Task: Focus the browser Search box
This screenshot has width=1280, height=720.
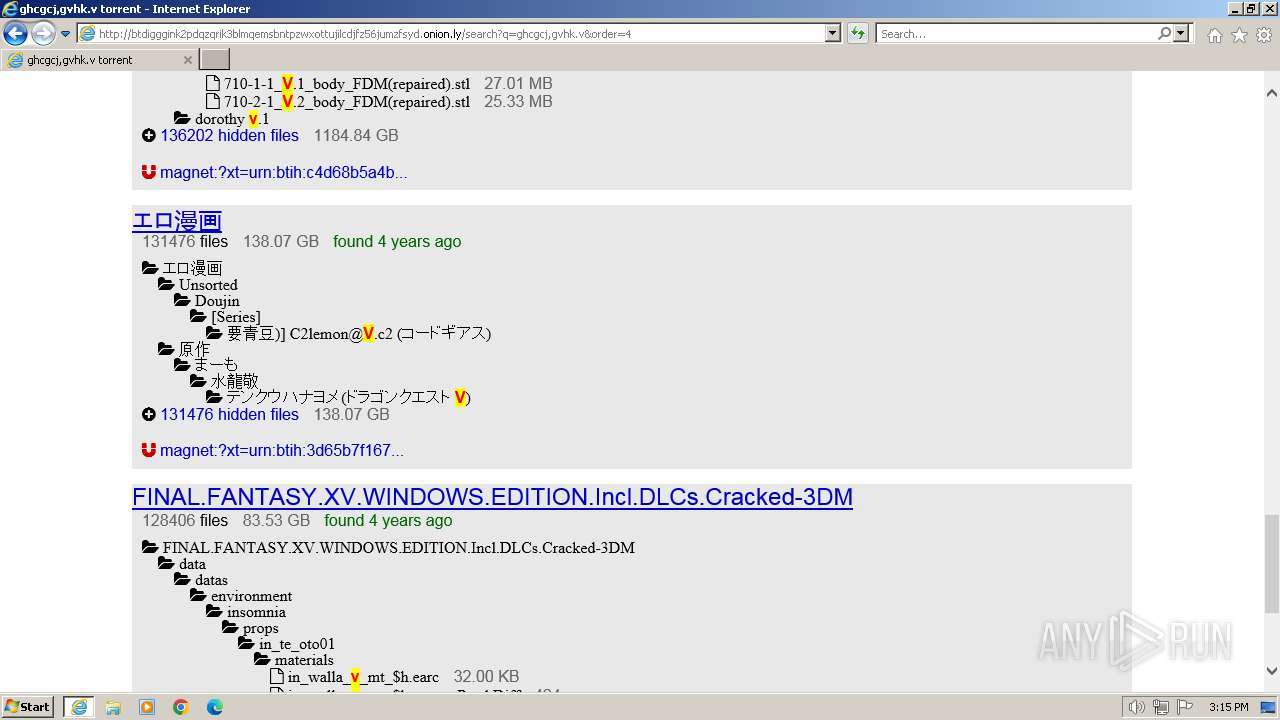Action: pyautogui.click(x=1016, y=34)
